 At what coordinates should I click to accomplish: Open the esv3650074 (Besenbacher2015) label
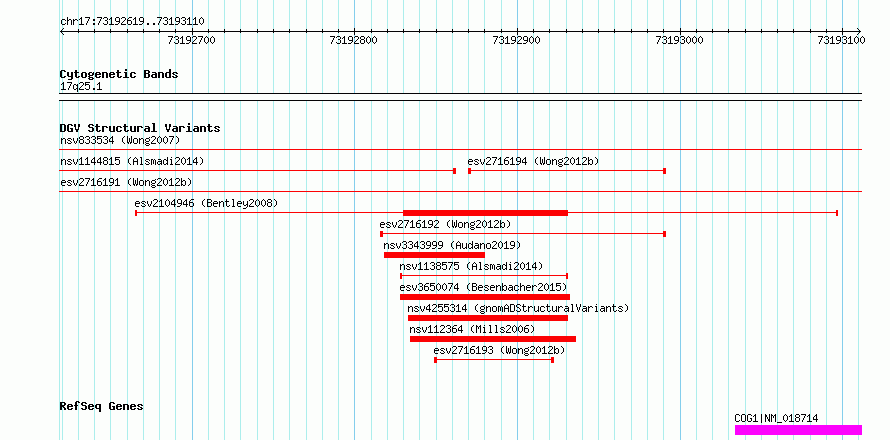click(x=483, y=287)
